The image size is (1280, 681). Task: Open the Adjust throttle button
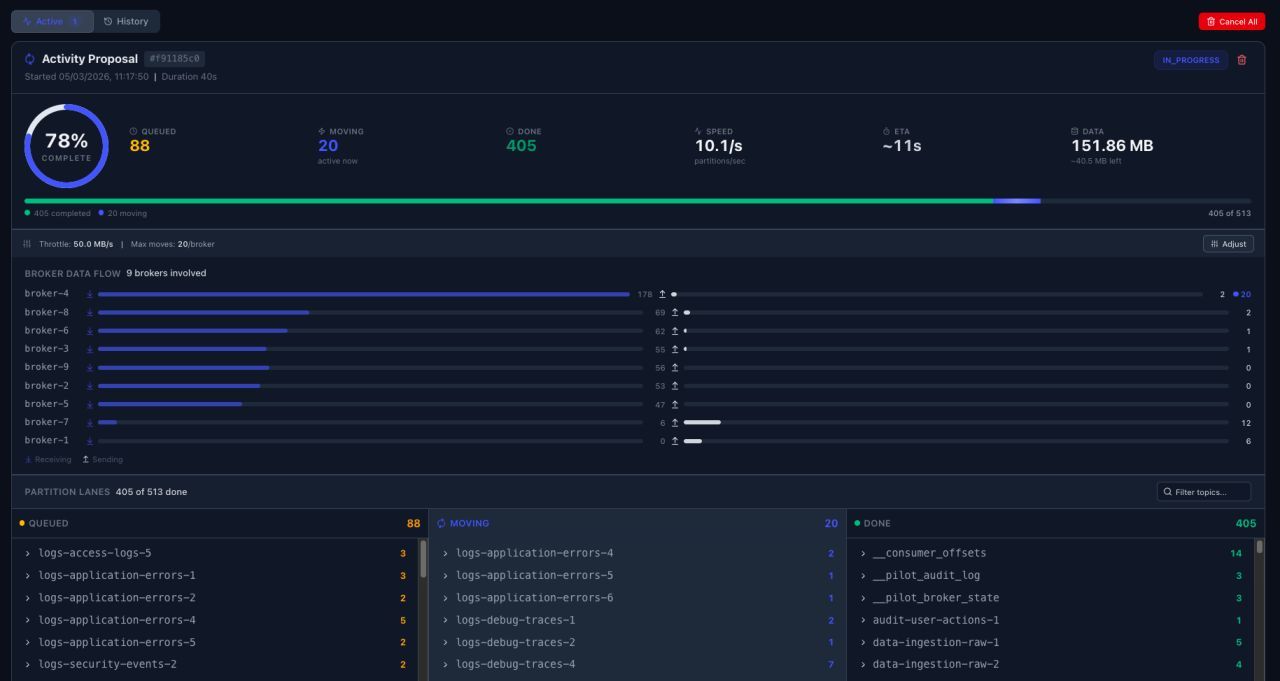(x=1228, y=244)
